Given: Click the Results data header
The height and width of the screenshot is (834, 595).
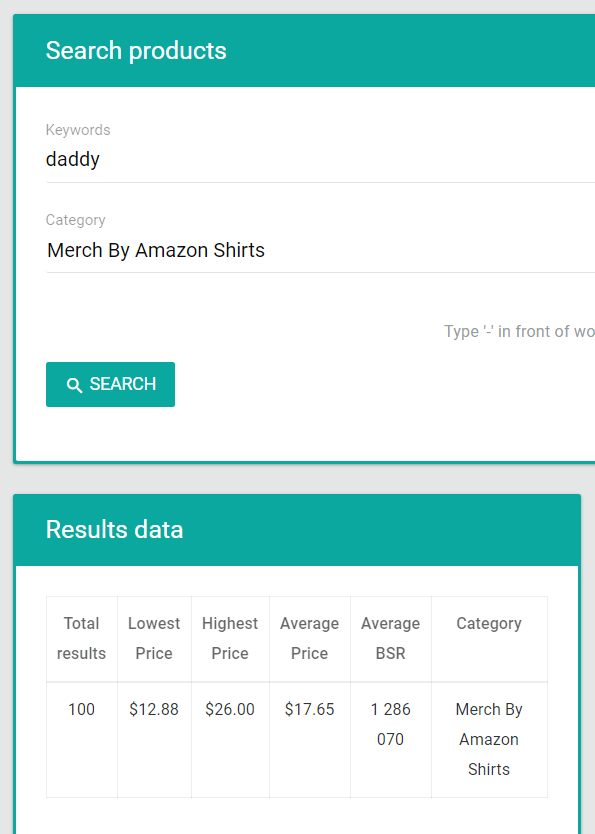Looking at the screenshot, I should coord(114,530).
